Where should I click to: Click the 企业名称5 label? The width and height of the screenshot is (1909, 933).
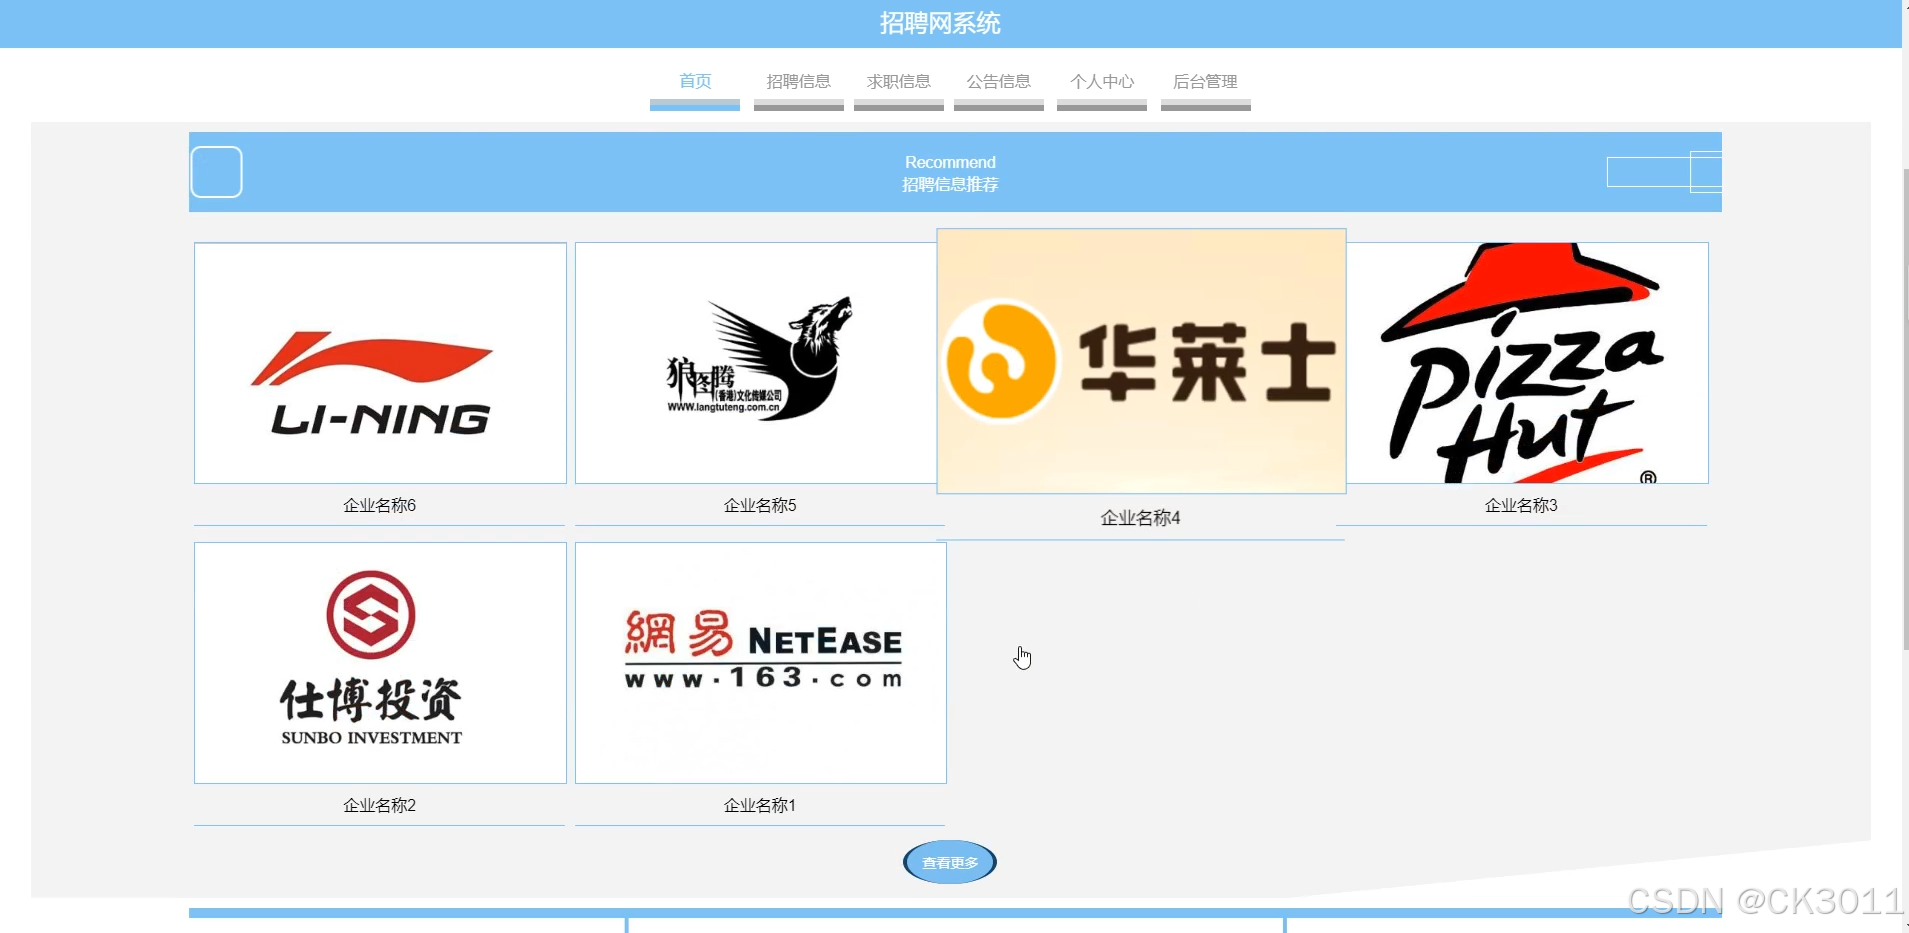(x=760, y=506)
